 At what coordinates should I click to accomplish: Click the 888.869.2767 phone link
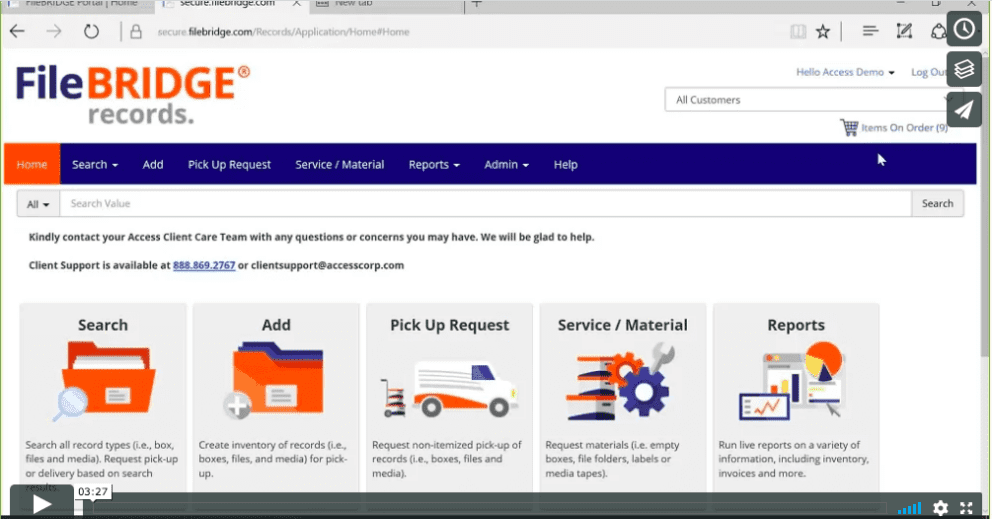[x=204, y=266]
